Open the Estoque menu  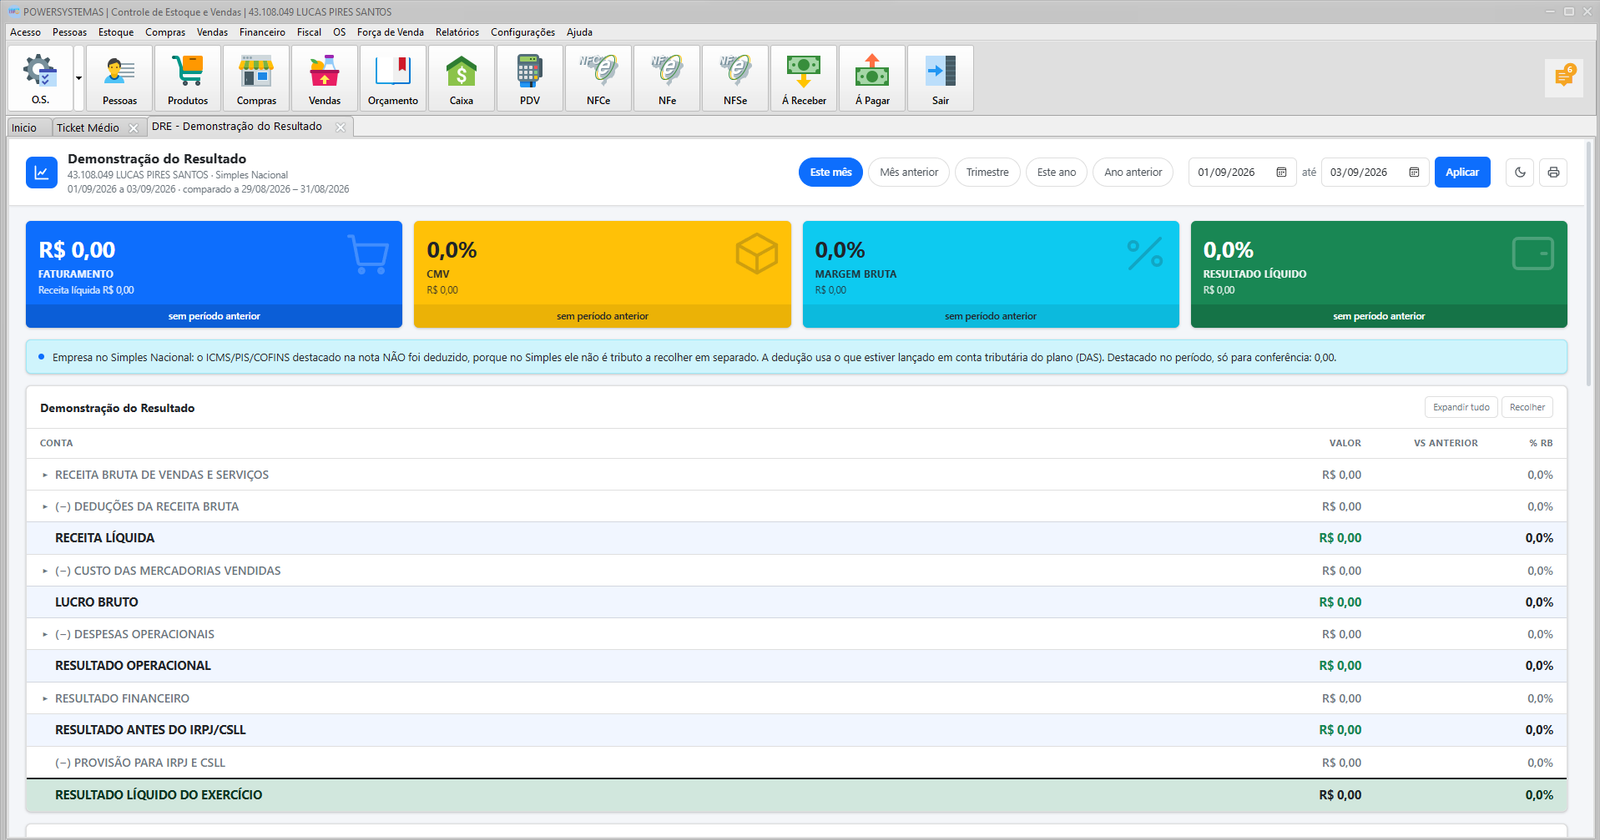(116, 32)
